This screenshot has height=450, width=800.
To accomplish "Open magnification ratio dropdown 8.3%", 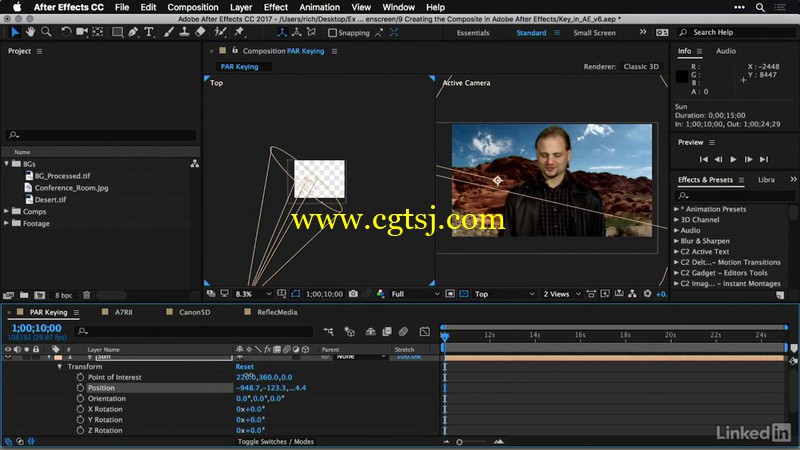I will click(253, 294).
